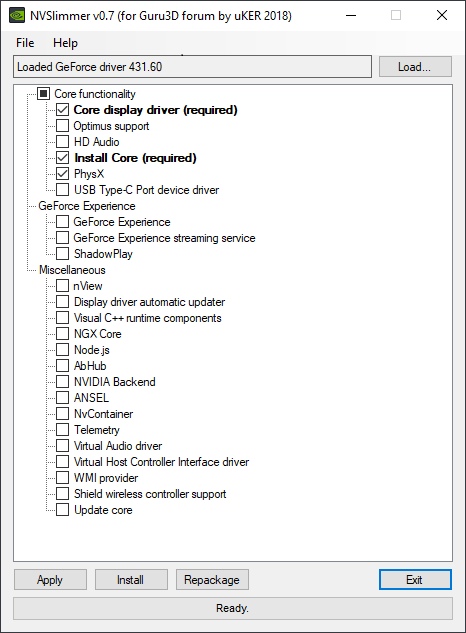Check the WMI provider checkbox
This screenshot has width=466, height=633.
coord(62,478)
